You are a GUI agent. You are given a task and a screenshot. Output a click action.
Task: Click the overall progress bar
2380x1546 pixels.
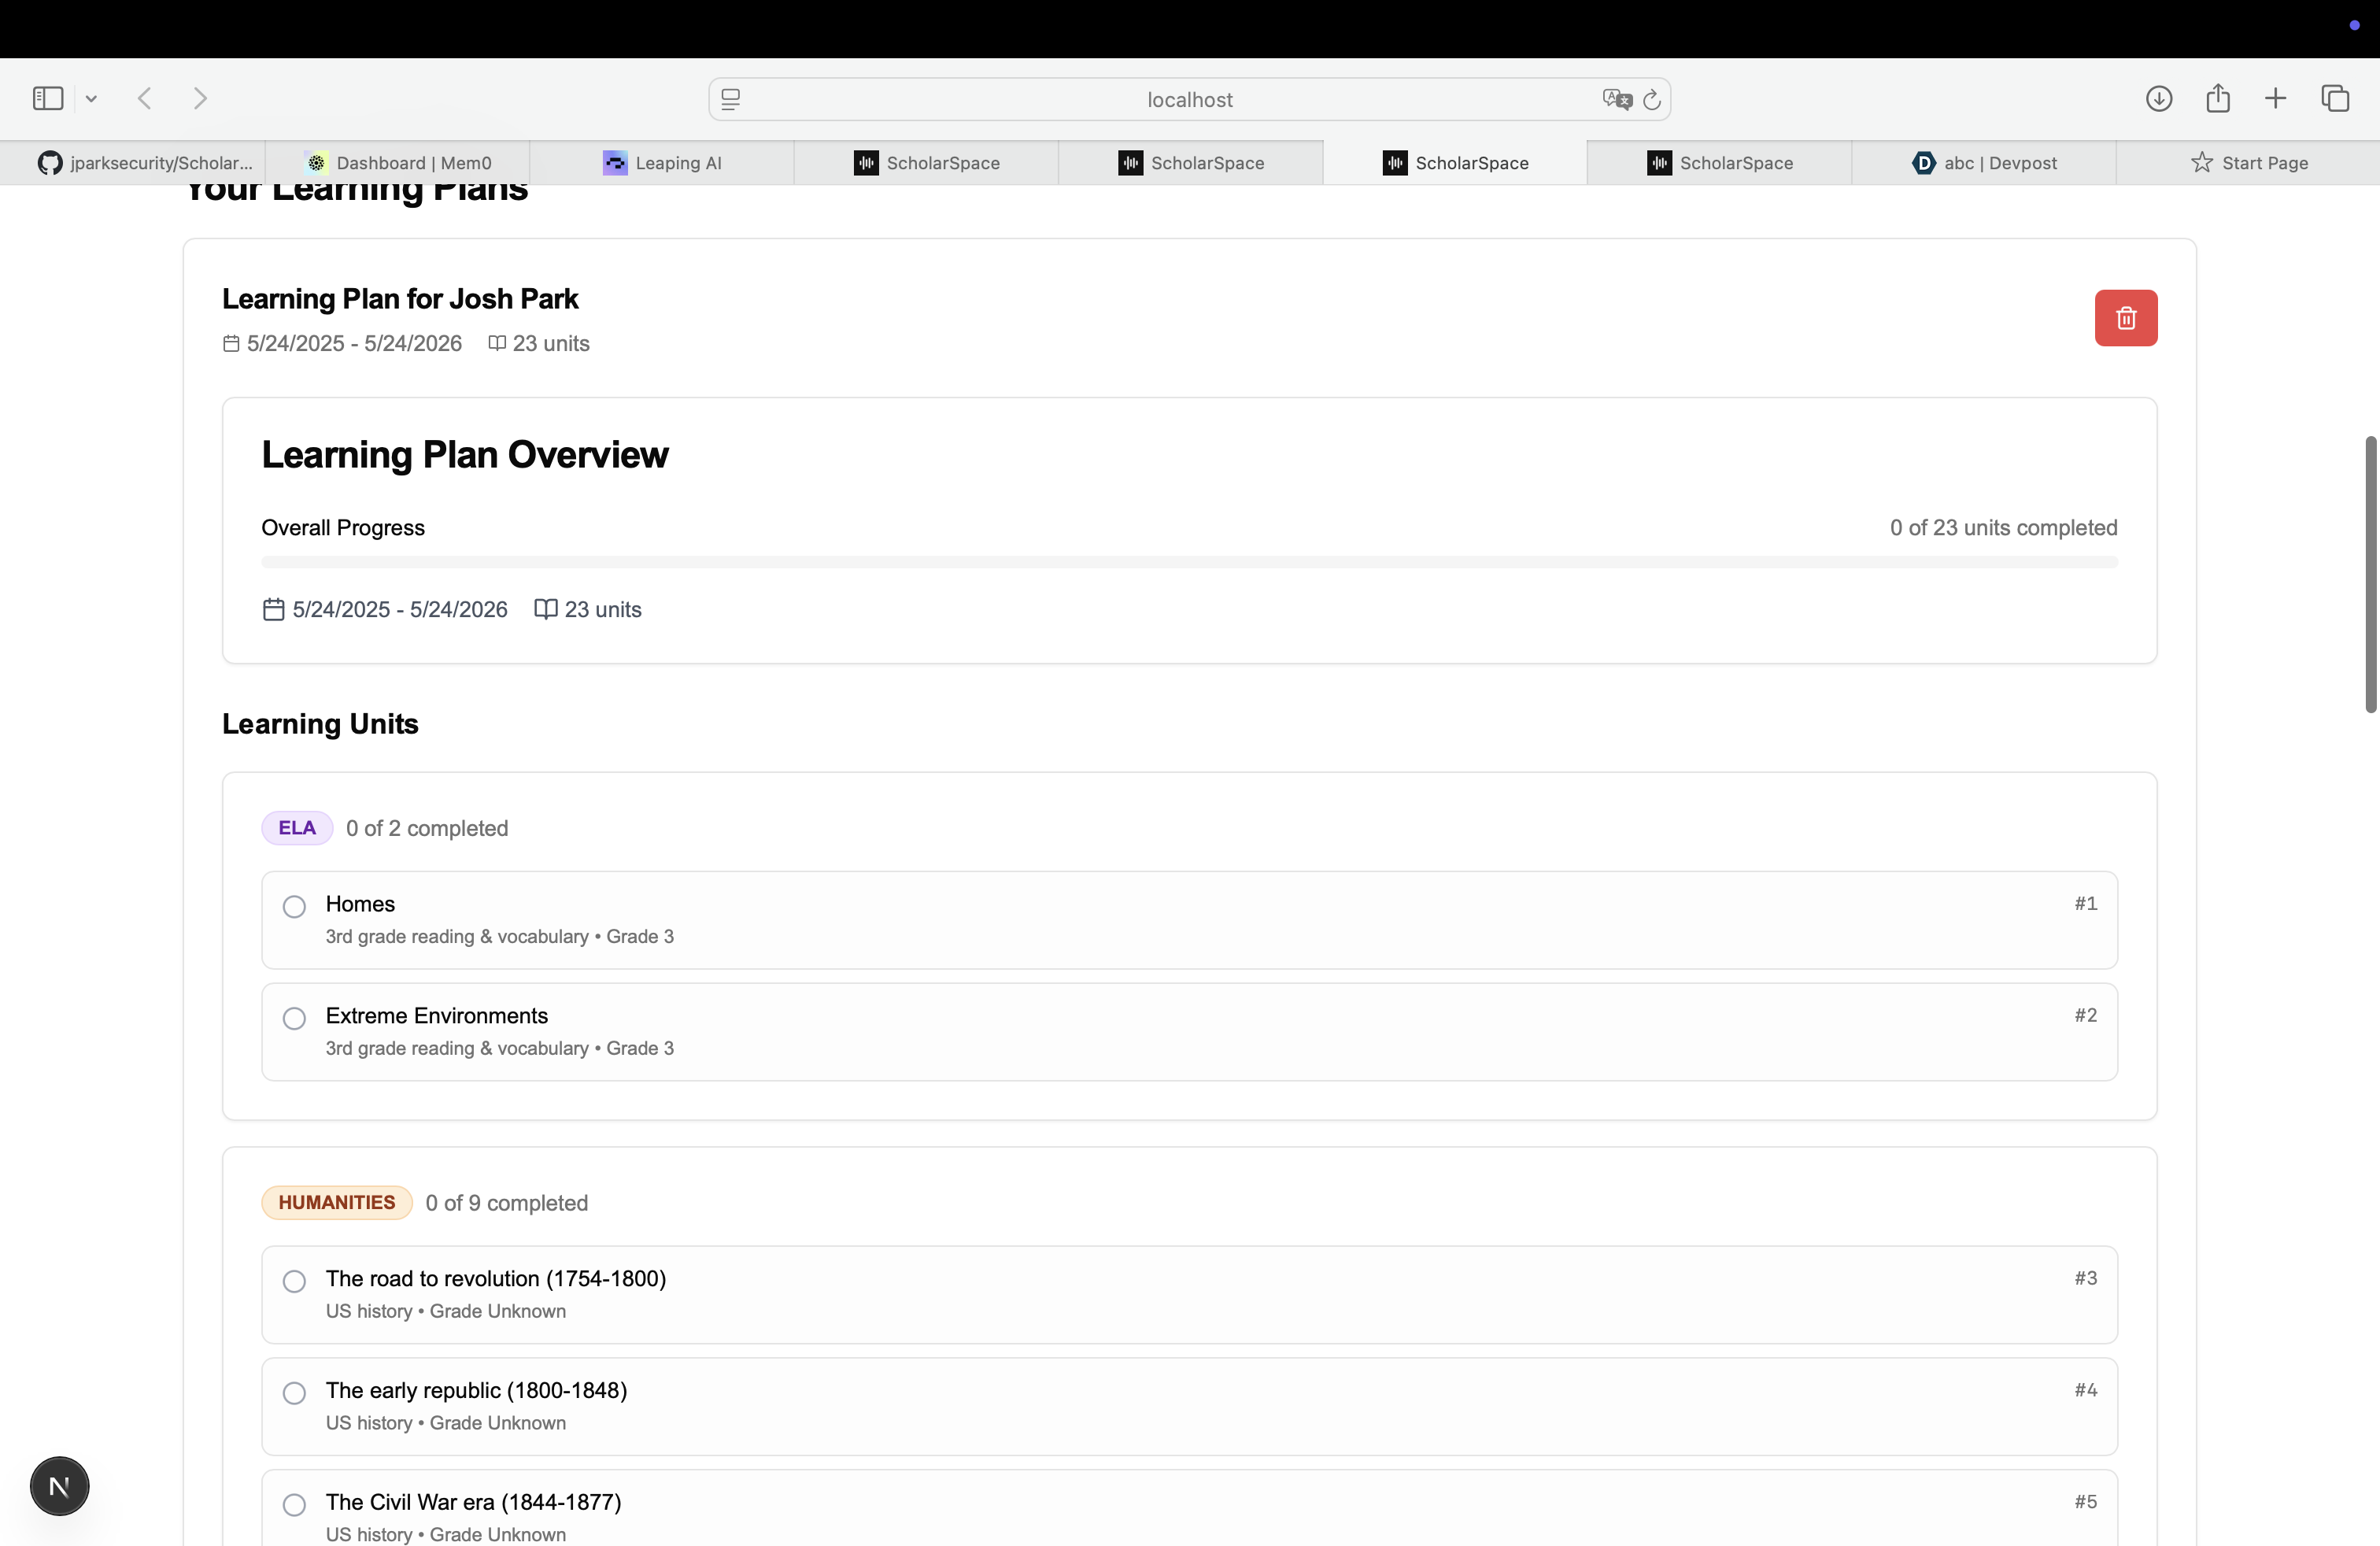tap(1189, 562)
